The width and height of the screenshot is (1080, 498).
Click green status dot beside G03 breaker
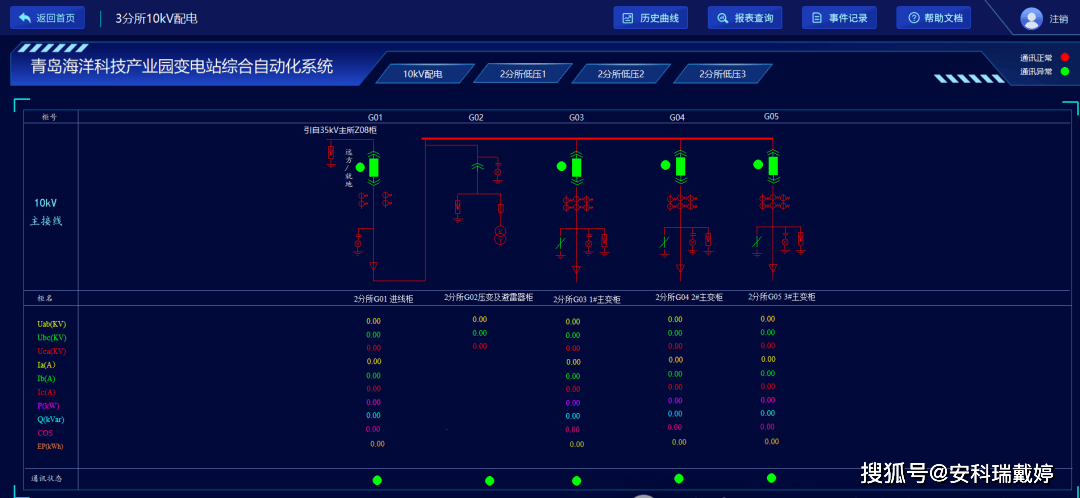[x=561, y=165]
